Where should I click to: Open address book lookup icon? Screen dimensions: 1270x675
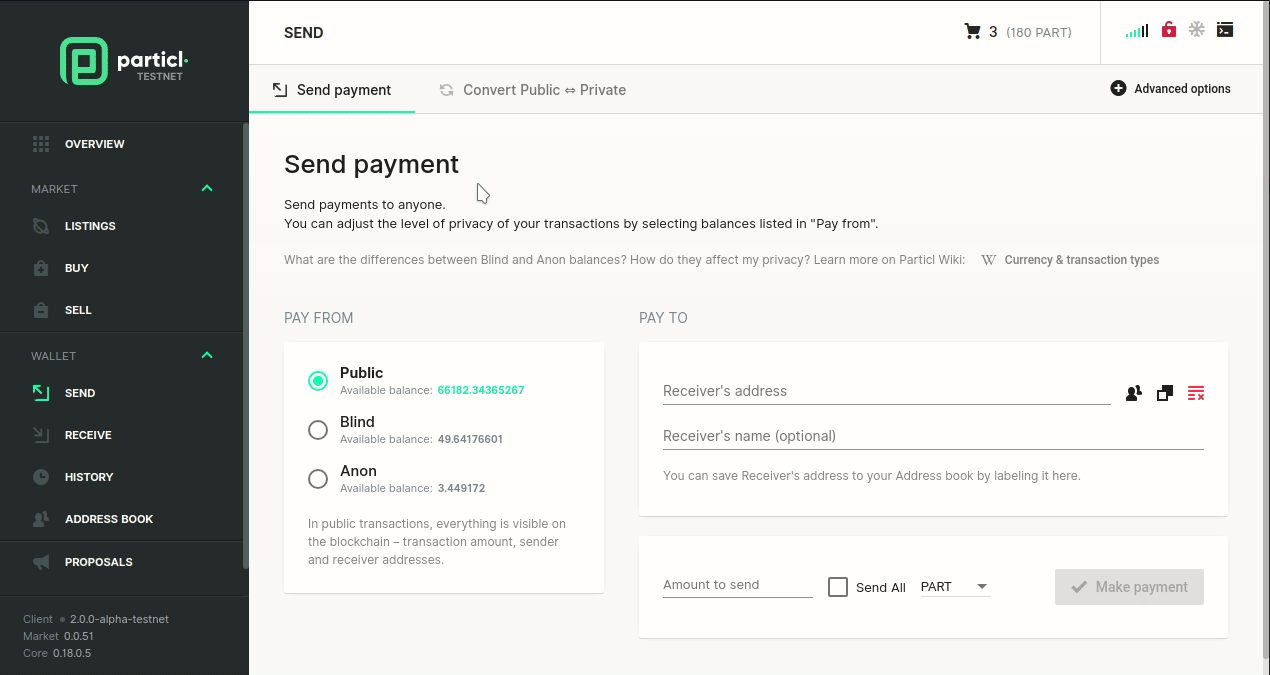click(1133, 393)
